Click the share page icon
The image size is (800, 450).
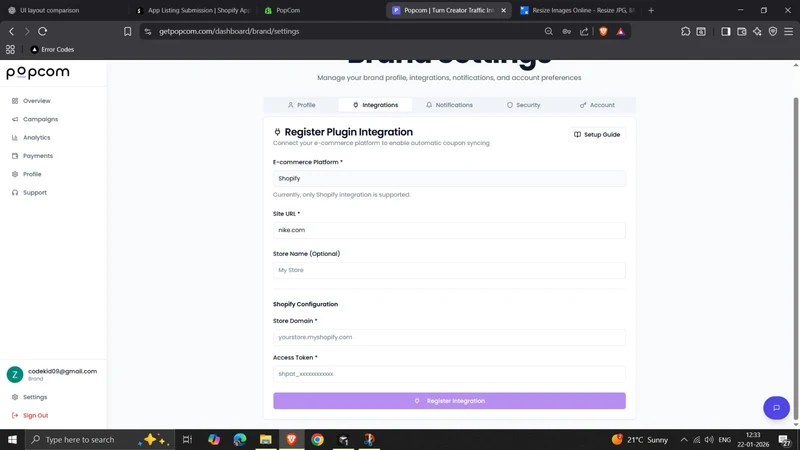point(584,31)
